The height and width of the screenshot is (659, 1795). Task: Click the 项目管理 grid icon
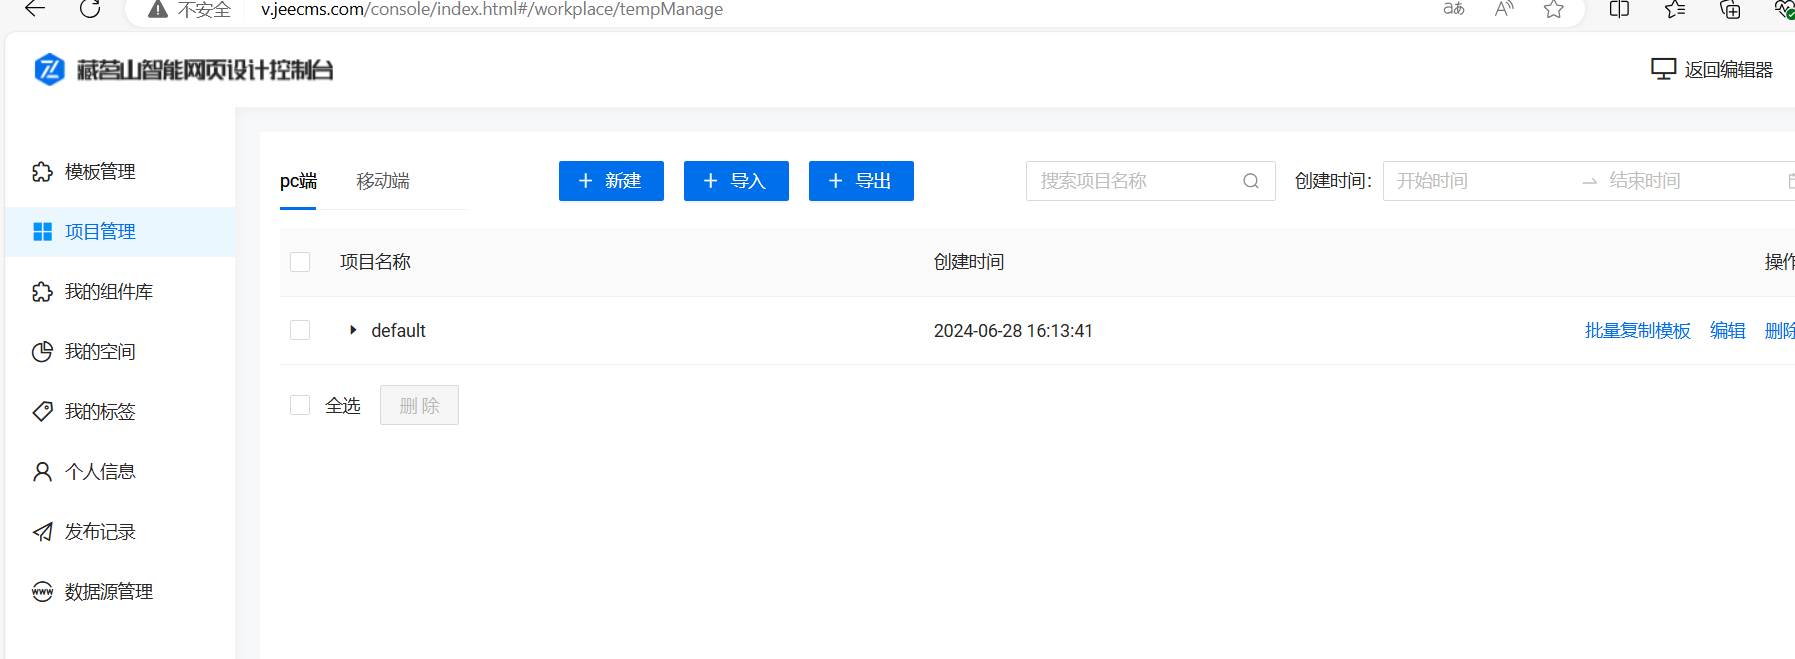point(42,232)
